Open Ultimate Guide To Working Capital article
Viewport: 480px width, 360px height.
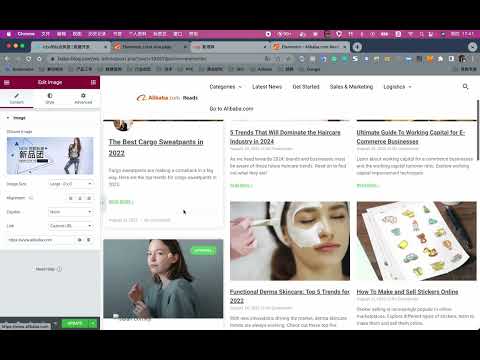tap(411, 137)
